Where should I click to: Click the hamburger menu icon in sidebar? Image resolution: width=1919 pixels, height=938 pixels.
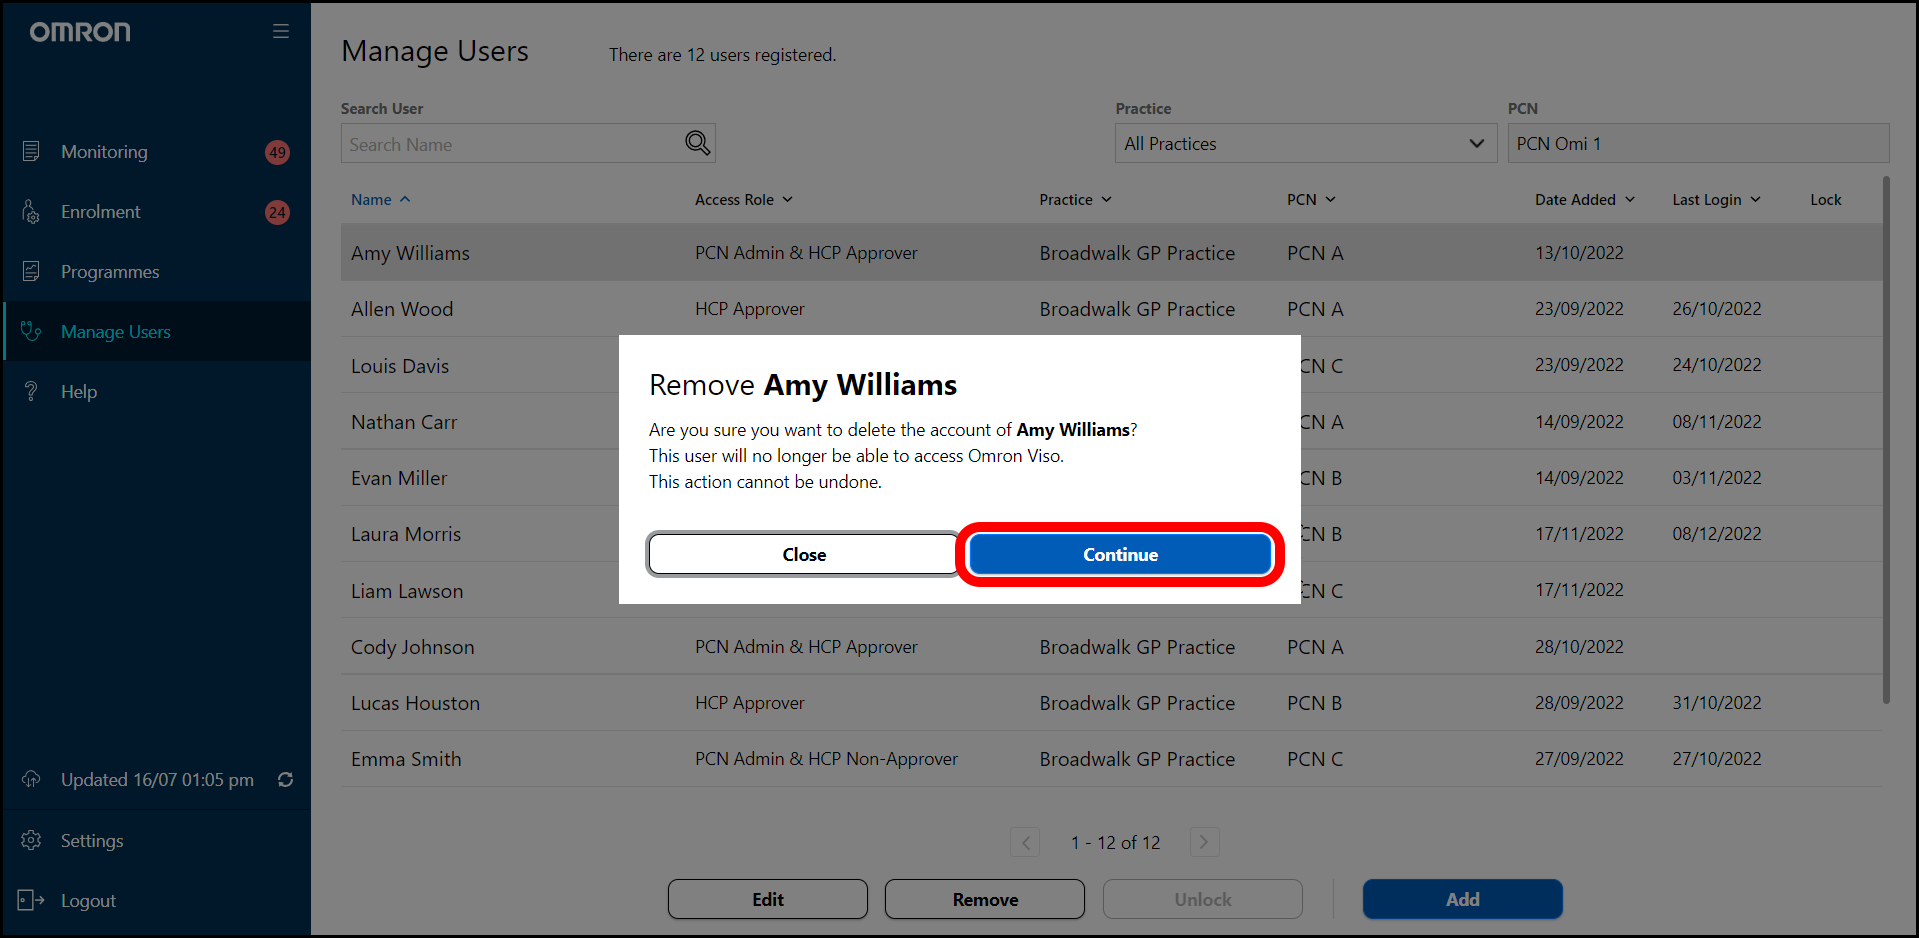(281, 32)
